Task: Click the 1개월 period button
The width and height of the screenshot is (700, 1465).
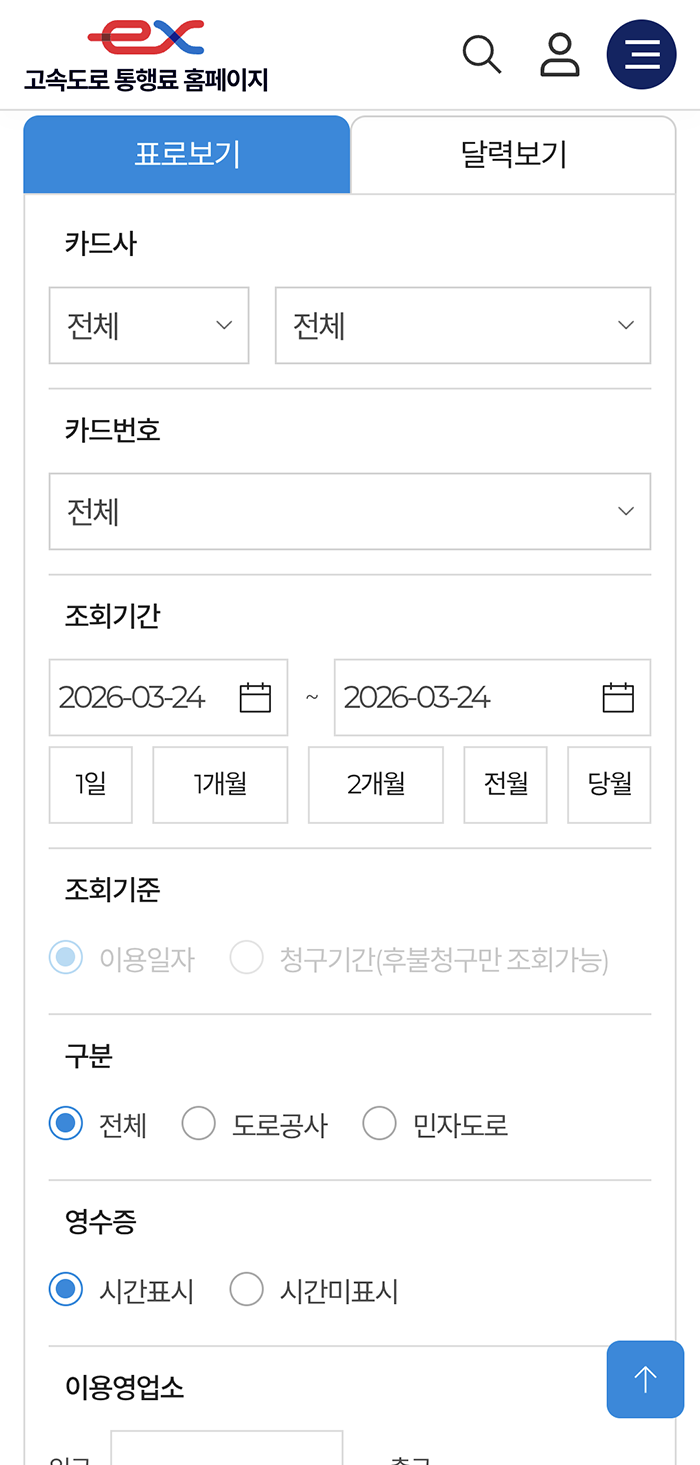Action: 220,784
